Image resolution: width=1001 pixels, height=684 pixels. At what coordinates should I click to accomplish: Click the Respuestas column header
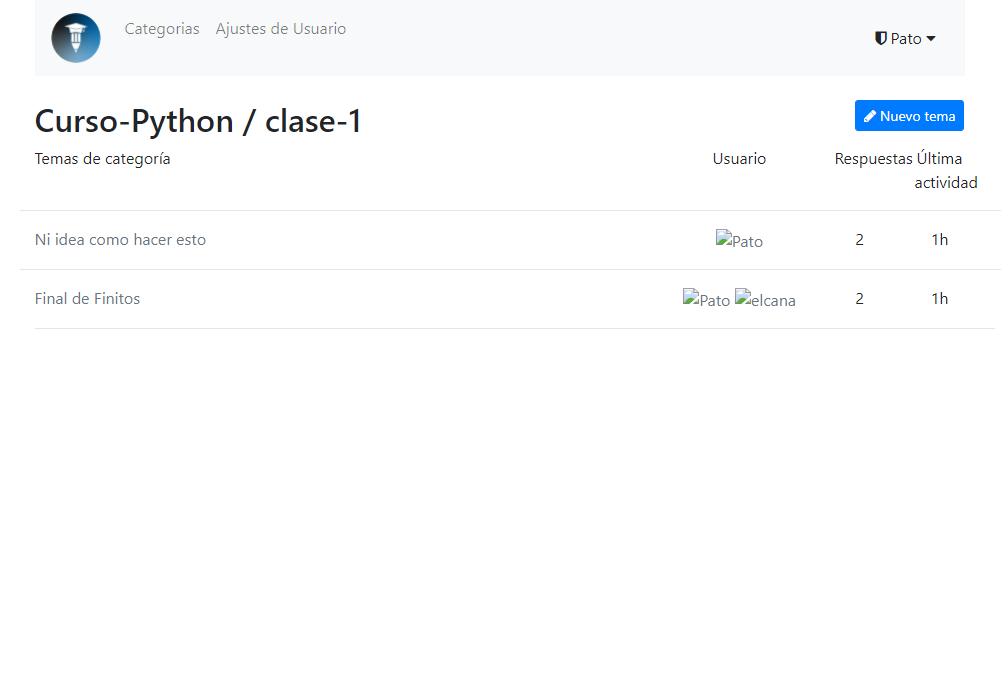click(x=873, y=158)
